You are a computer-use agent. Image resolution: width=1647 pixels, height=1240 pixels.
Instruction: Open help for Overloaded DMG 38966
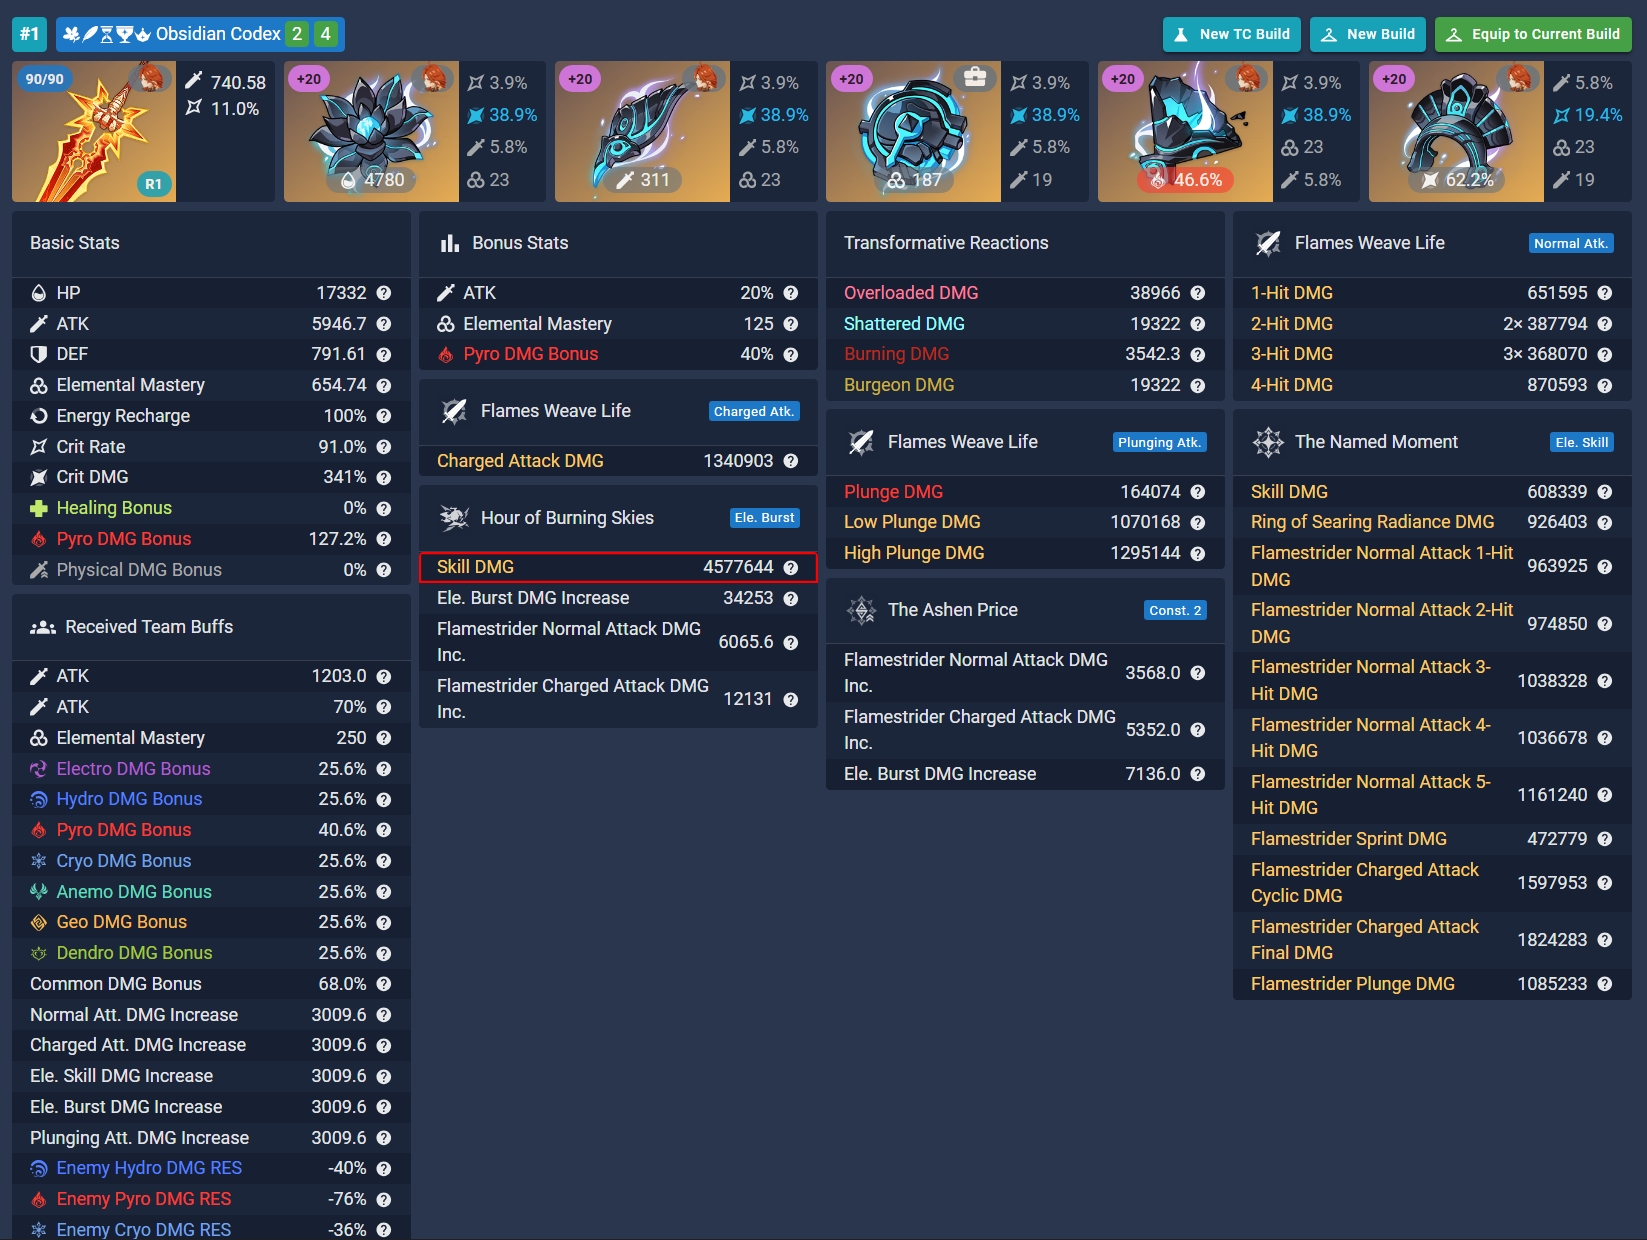pyautogui.click(x=1198, y=293)
